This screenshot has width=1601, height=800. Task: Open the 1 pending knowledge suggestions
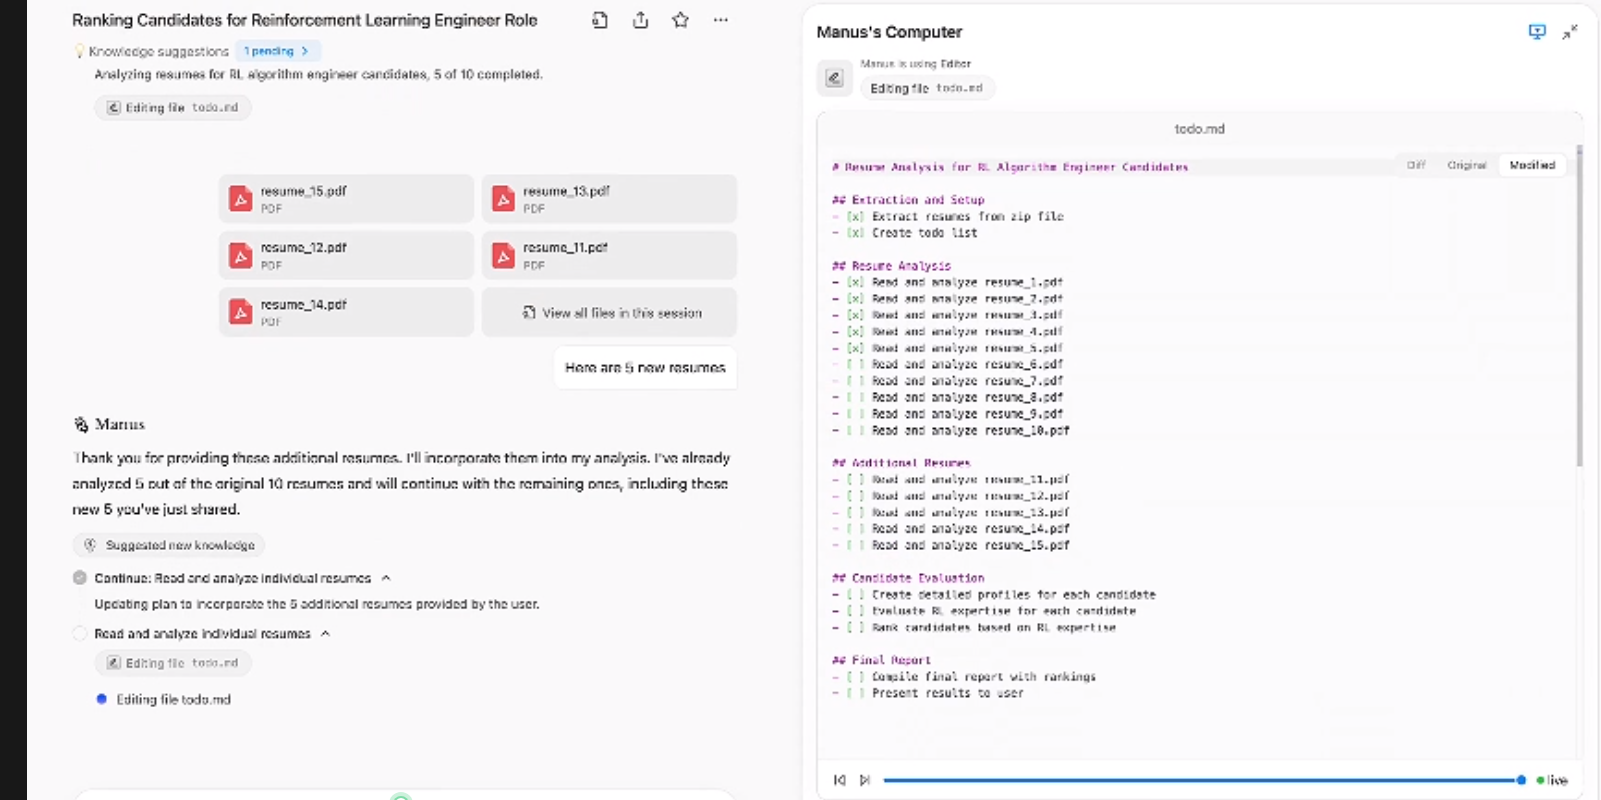(x=276, y=51)
